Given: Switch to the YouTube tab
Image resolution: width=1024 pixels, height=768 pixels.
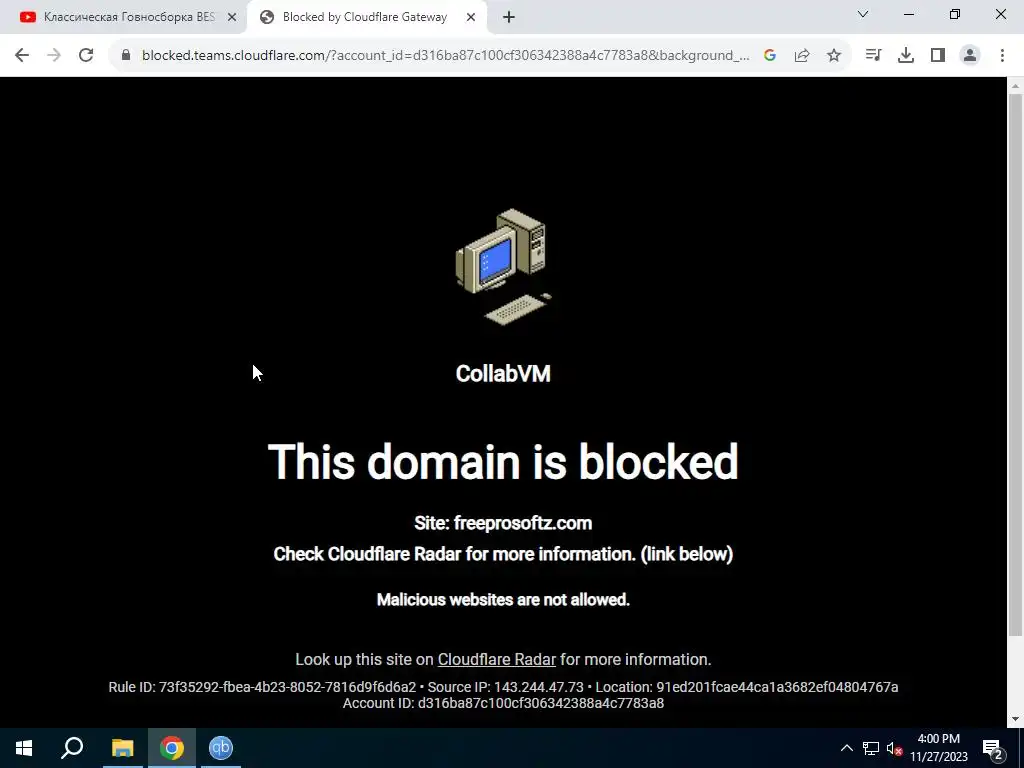Looking at the screenshot, I should 128,18.
